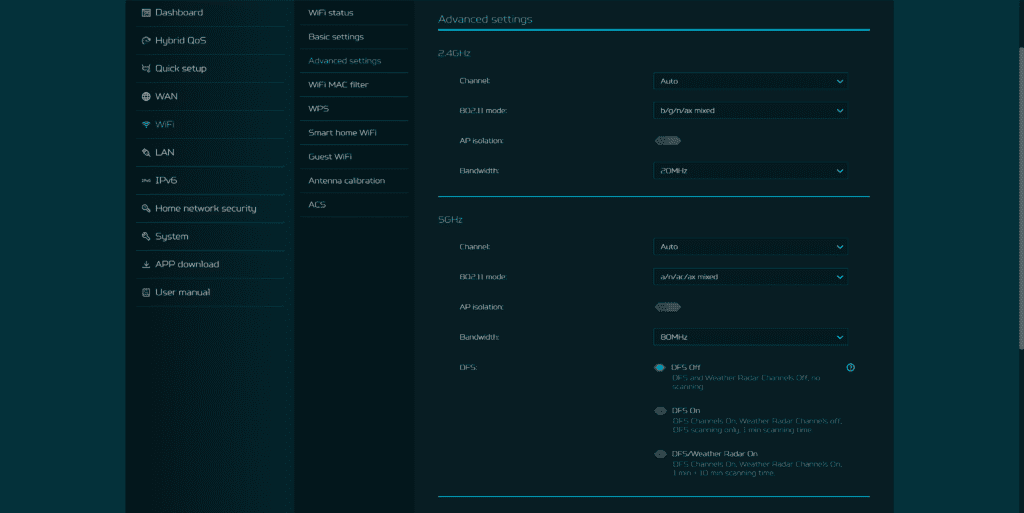
Task: Select DFS/Weather Radar On option
Action: pos(660,453)
